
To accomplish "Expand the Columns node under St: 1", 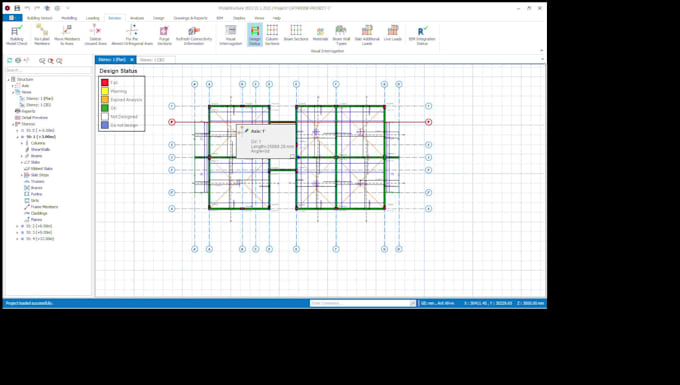I will pyautogui.click(x=22, y=143).
